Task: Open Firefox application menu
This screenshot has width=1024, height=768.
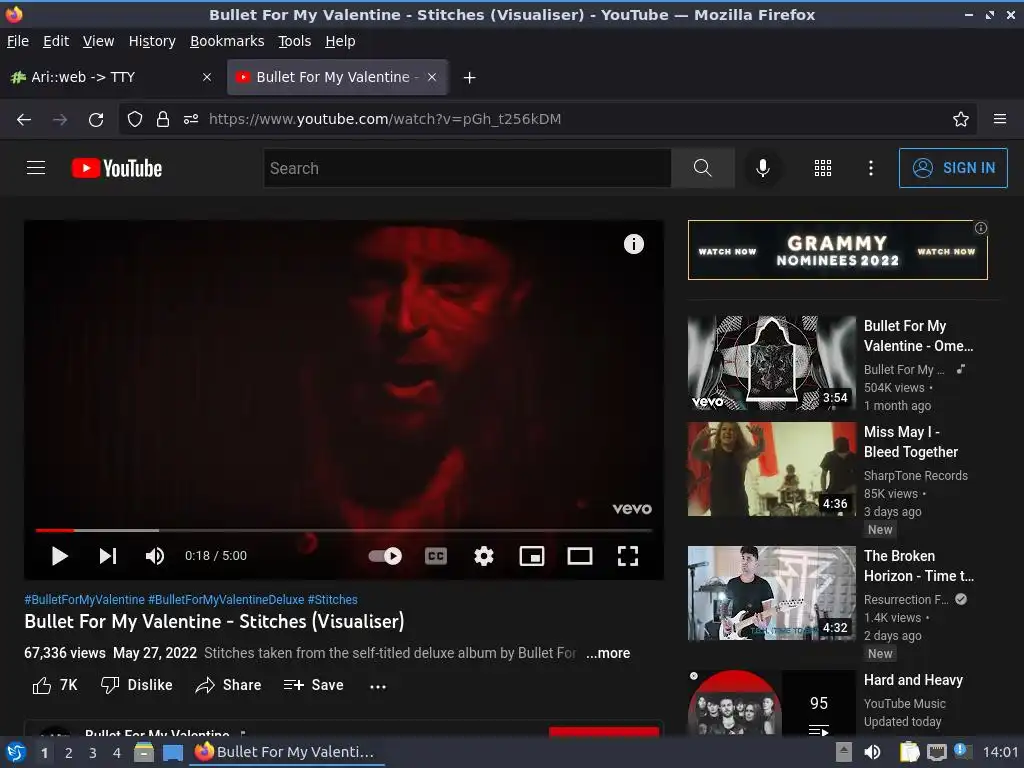Action: [1000, 120]
